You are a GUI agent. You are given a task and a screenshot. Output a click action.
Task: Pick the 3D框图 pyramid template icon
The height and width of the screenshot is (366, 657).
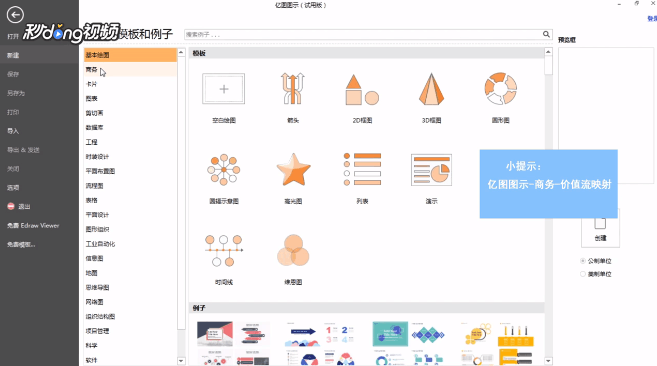coord(431,89)
